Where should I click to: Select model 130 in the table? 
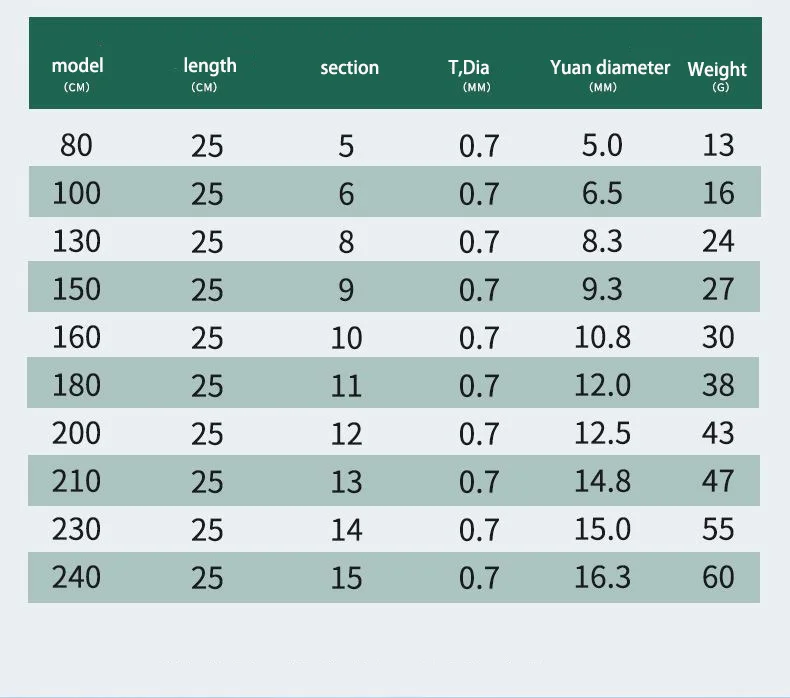(x=76, y=241)
